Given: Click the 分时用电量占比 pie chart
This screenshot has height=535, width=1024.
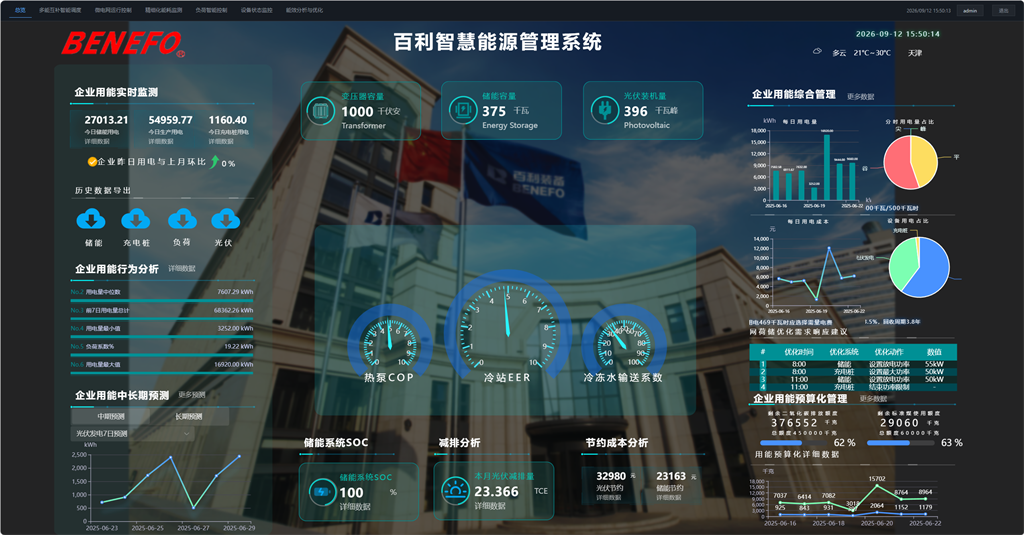Looking at the screenshot, I should tap(910, 161).
